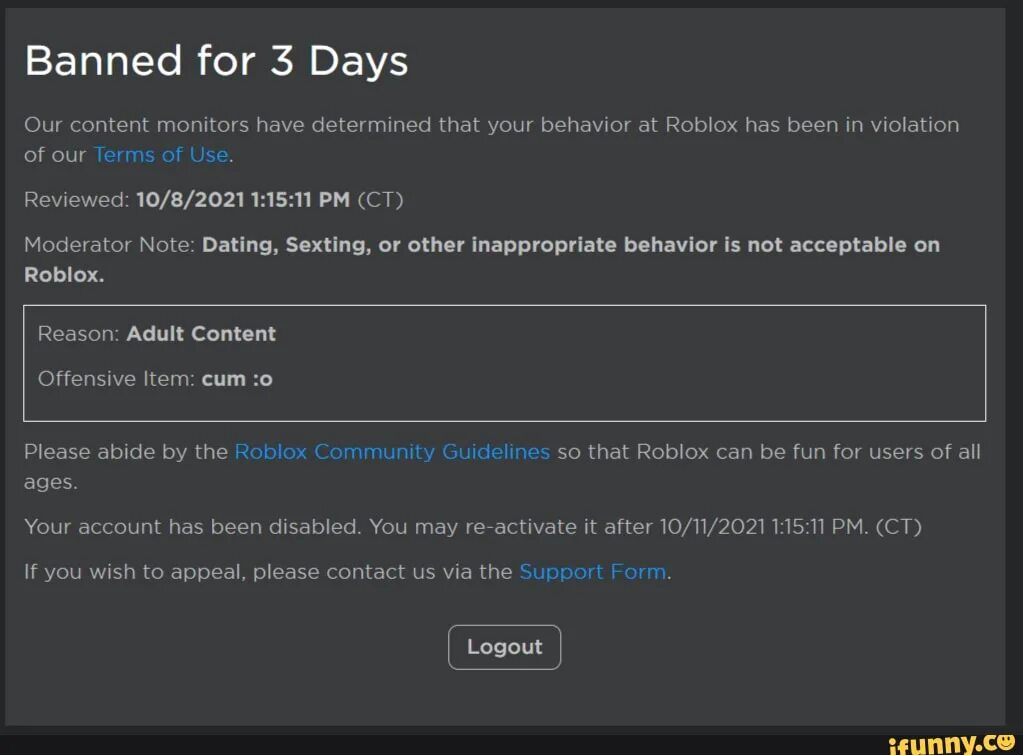
Task: Click the bold moderator note about dating and sexting
Action: [x=570, y=245]
